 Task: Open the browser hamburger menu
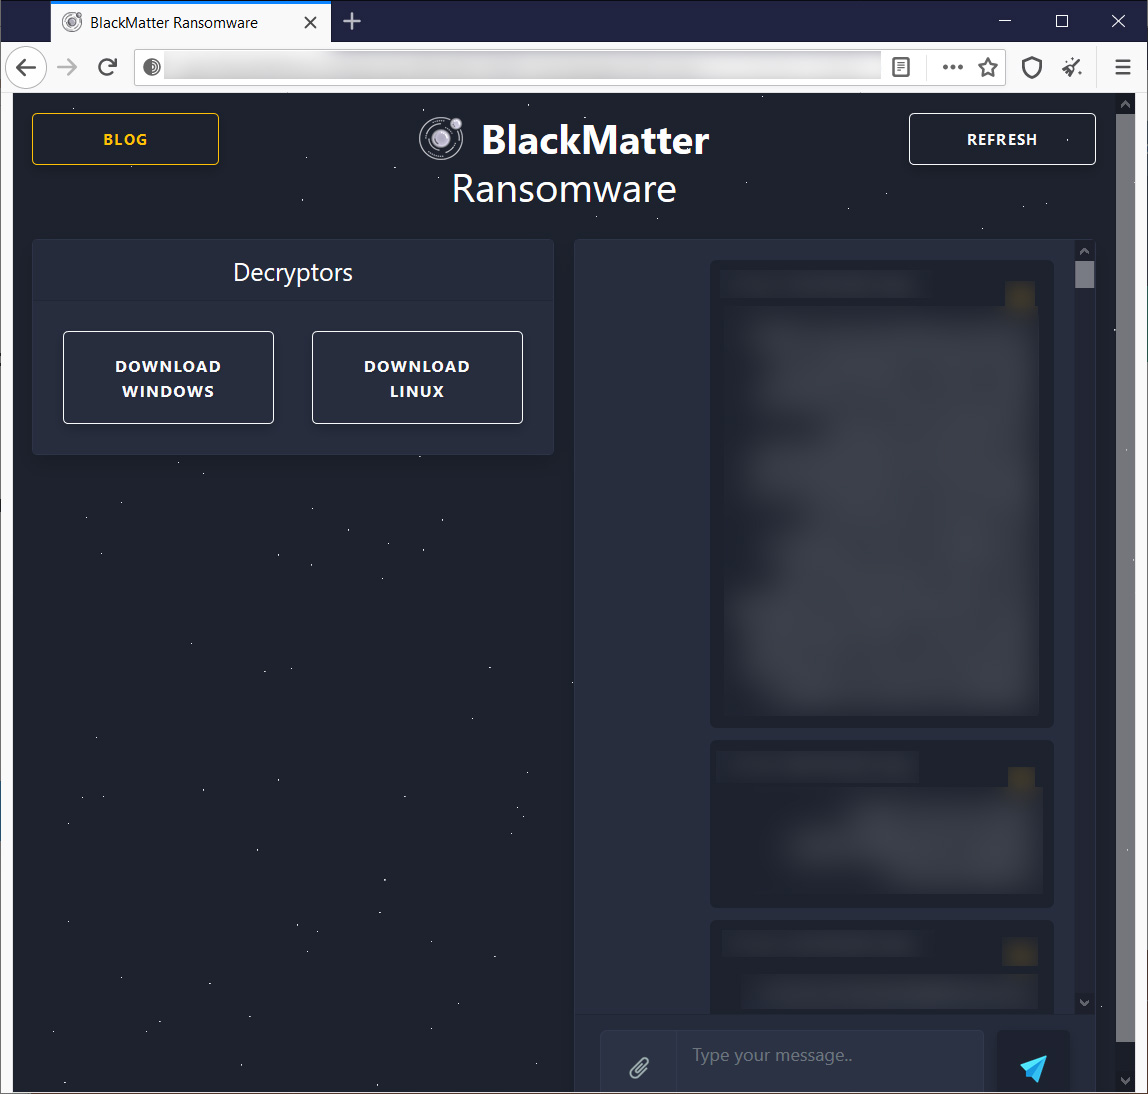coord(1122,67)
